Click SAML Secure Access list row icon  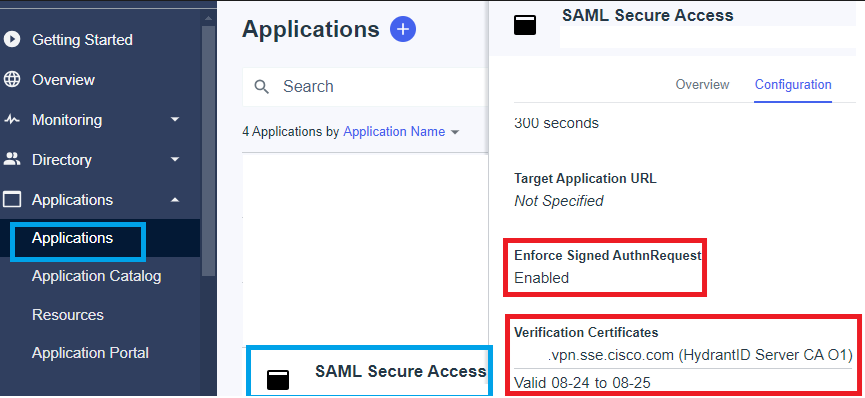(278, 380)
